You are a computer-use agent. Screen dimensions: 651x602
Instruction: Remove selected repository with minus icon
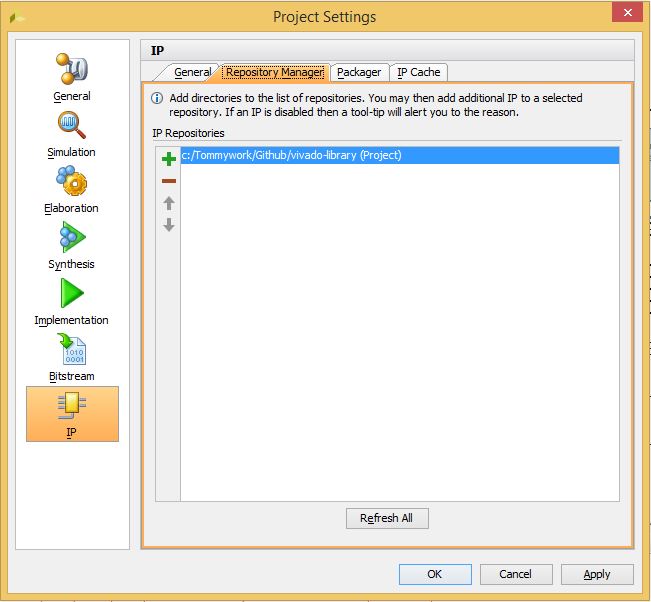(x=169, y=181)
